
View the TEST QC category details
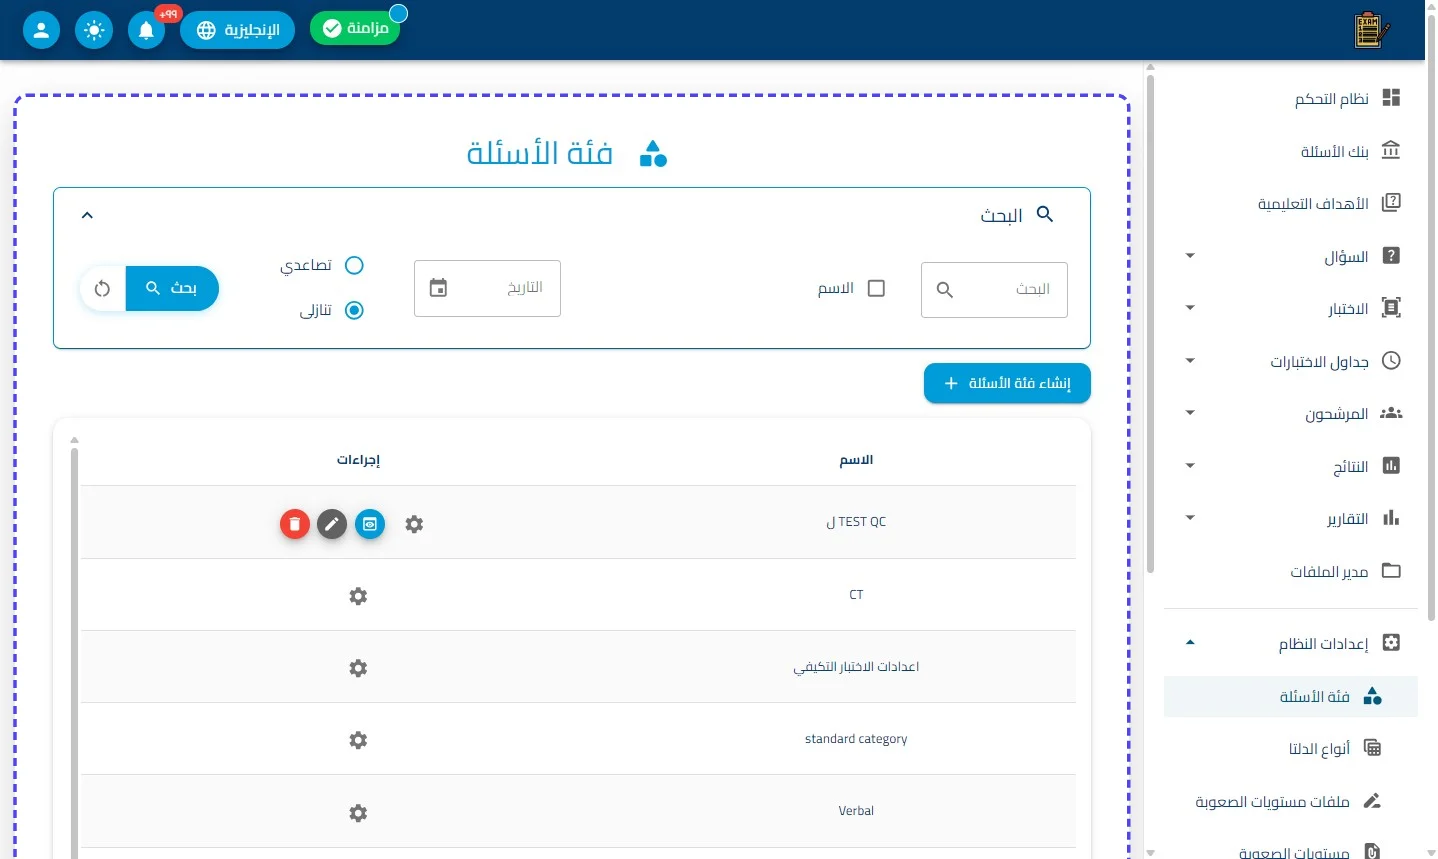pyautogui.click(x=370, y=524)
